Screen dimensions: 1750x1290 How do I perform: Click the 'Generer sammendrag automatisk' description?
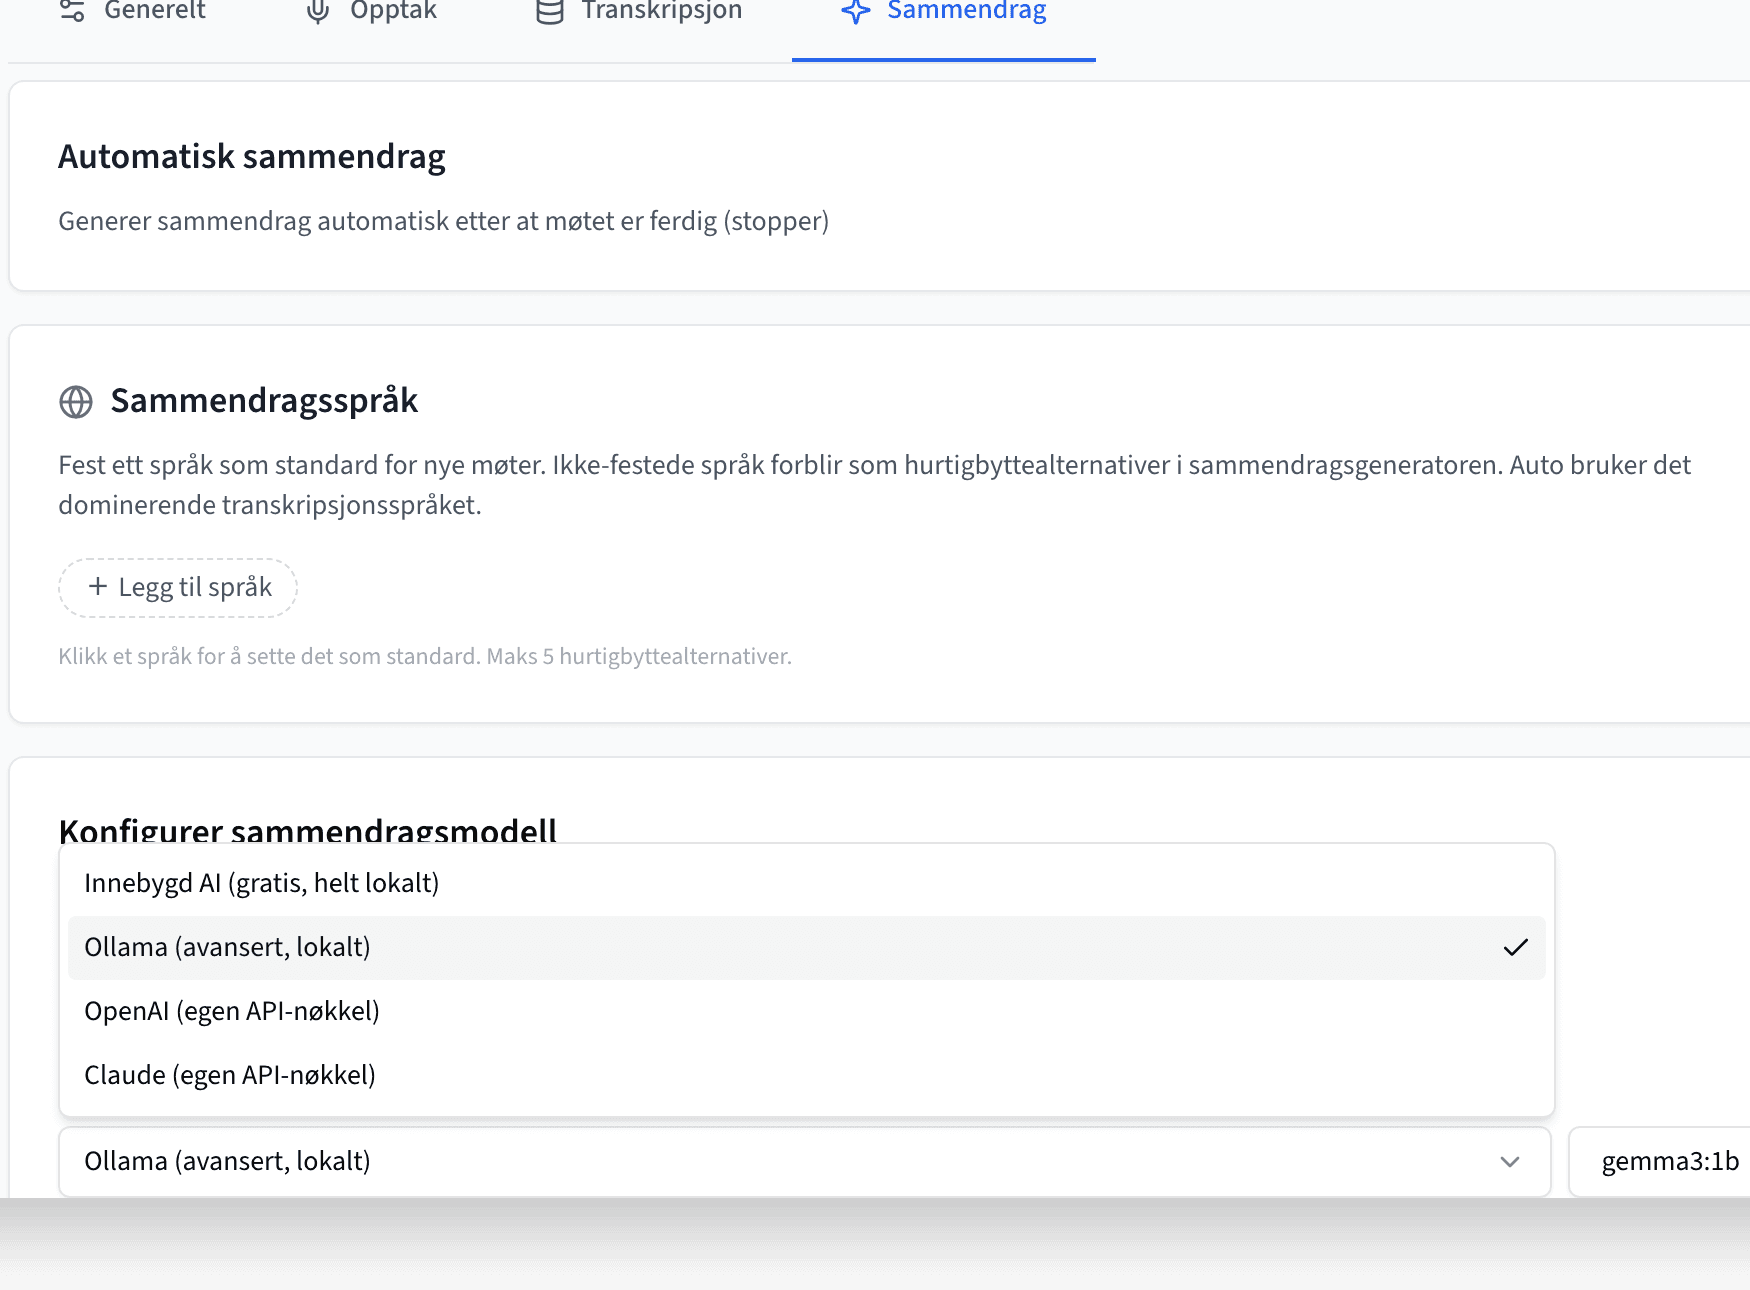pos(444,221)
